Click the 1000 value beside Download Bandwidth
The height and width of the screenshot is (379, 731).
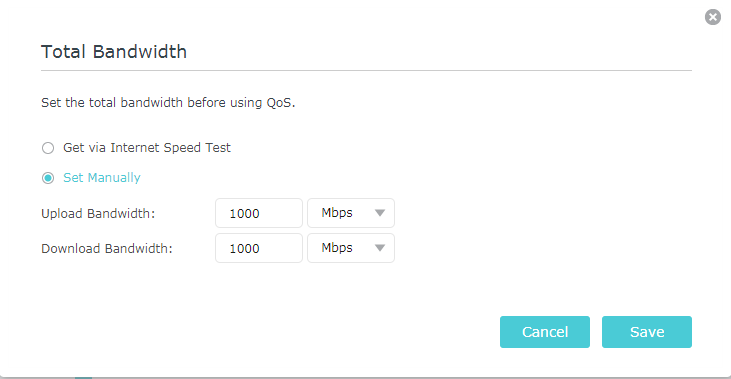click(x=244, y=248)
